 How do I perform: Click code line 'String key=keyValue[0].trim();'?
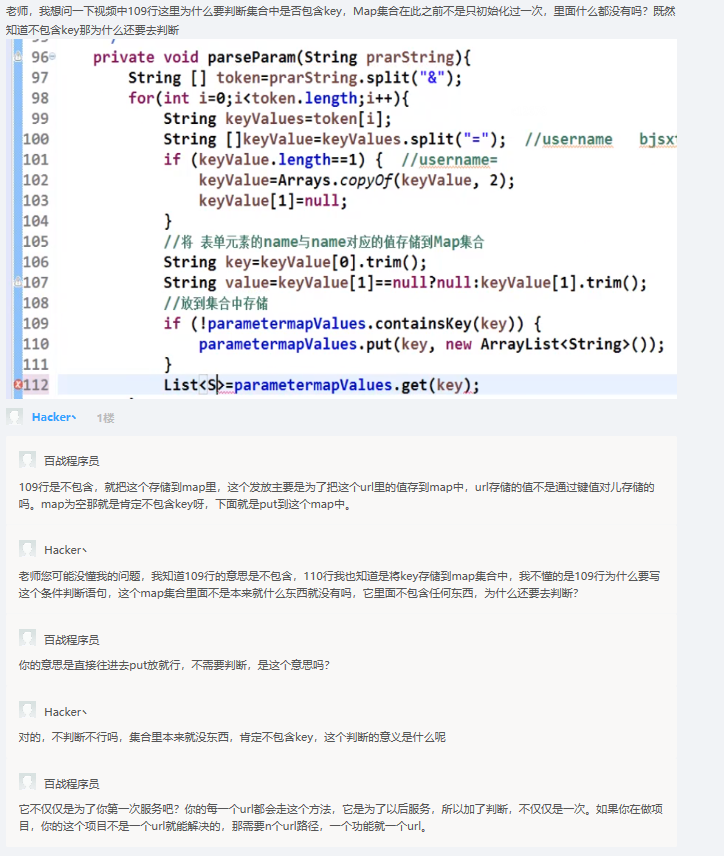click(295, 263)
